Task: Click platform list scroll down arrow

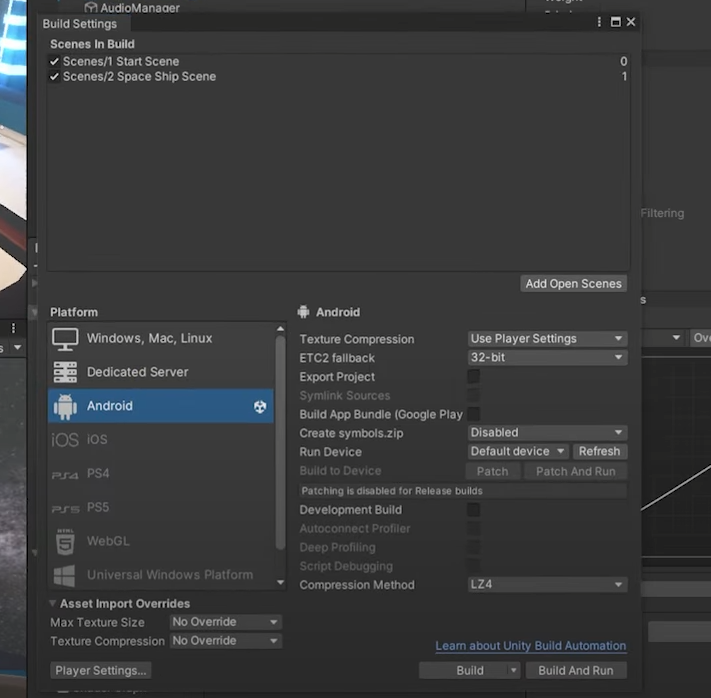Action: [x=280, y=582]
